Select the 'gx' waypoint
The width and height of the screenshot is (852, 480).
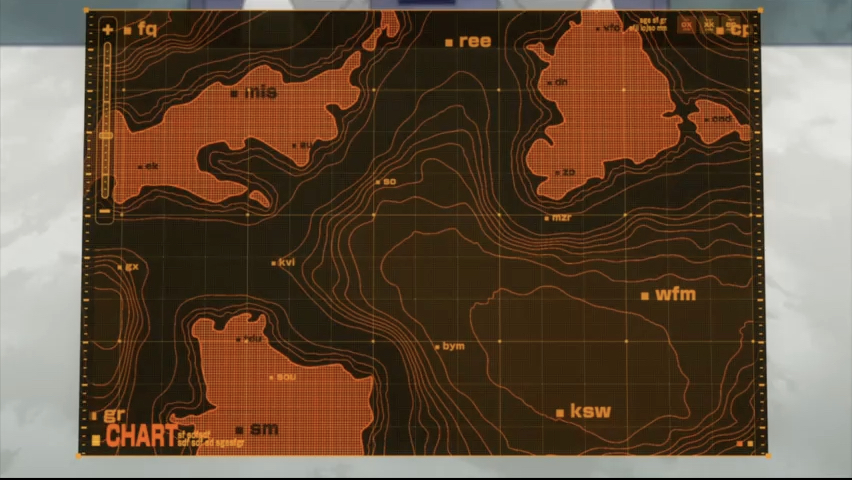point(129,267)
